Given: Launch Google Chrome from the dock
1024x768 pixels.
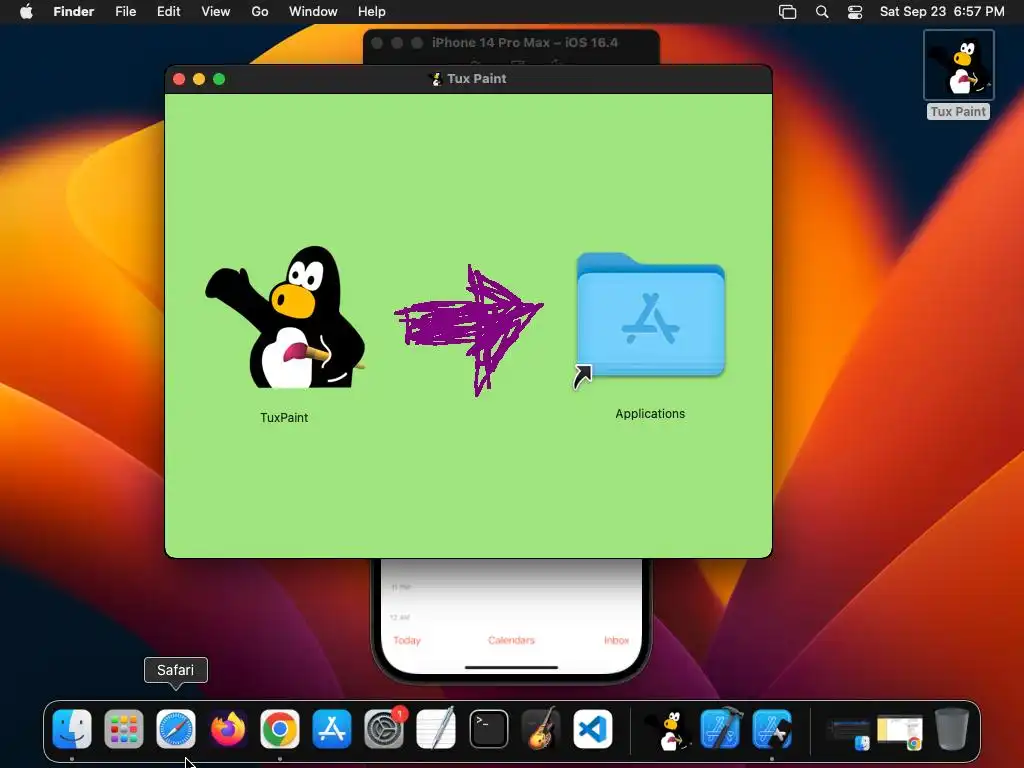Looking at the screenshot, I should coord(280,729).
